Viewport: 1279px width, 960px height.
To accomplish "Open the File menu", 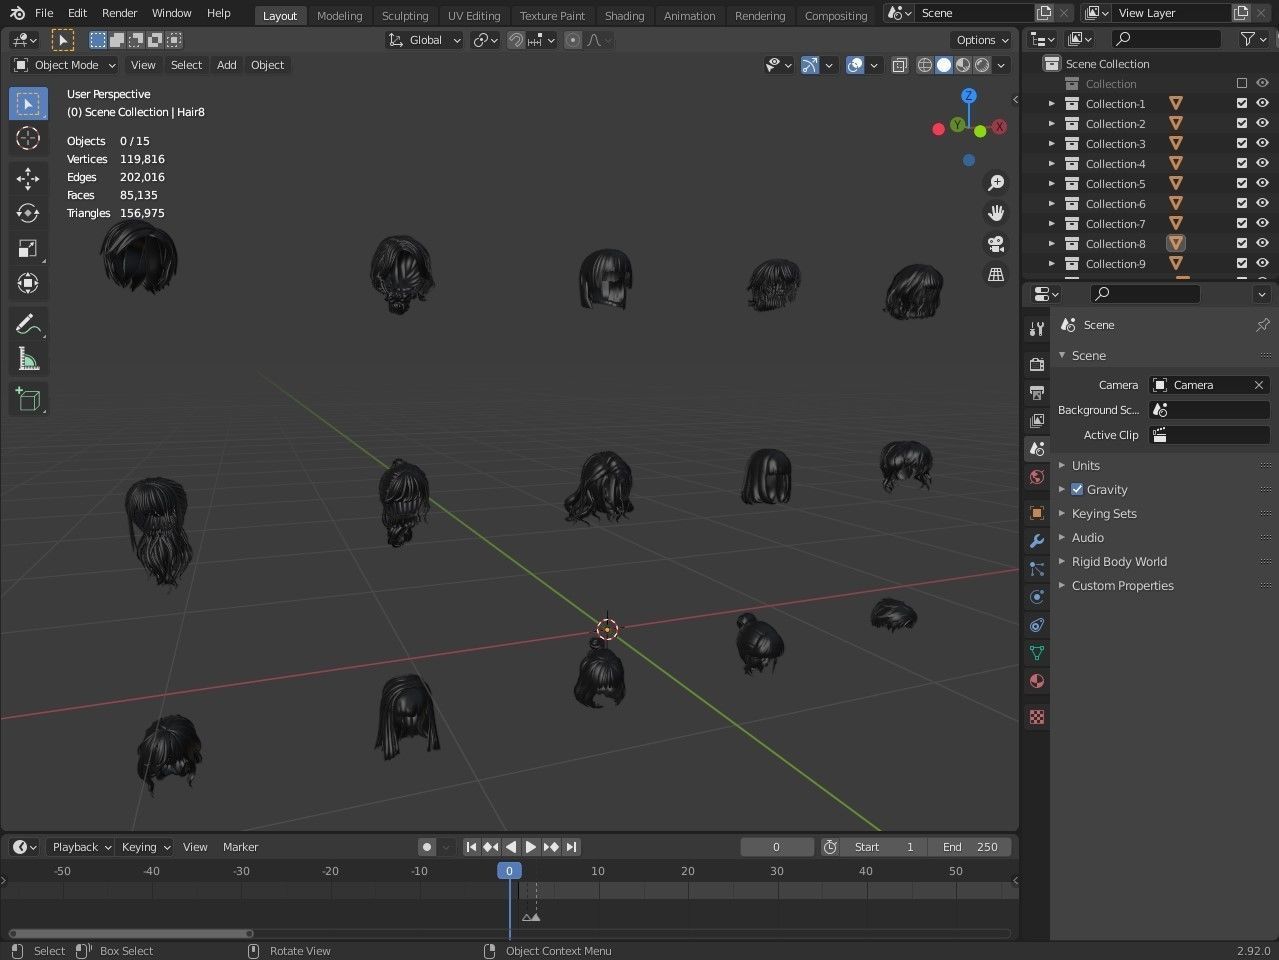I will point(44,13).
